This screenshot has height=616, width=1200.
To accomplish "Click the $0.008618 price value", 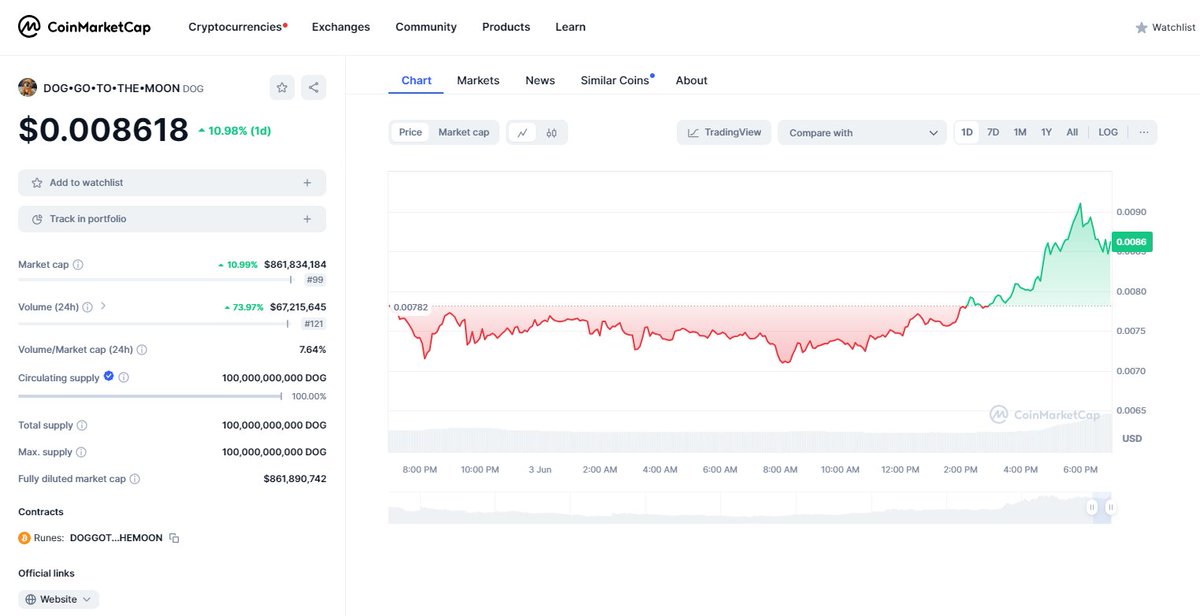I will click(103, 129).
